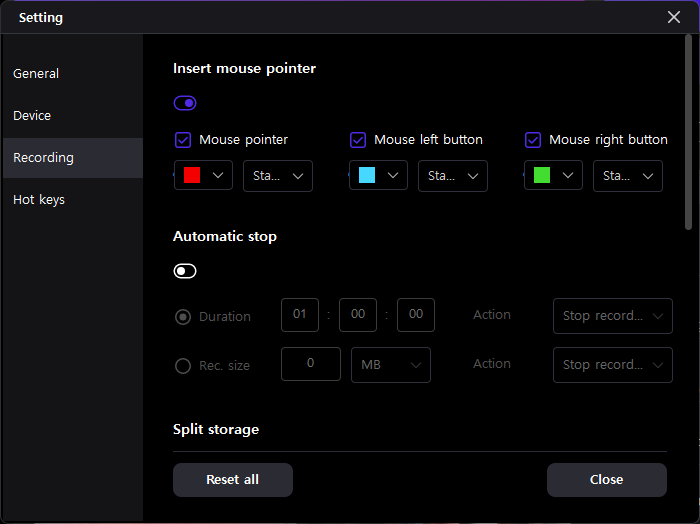
Task: Open the General settings tab
Action: tap(36, 74)
